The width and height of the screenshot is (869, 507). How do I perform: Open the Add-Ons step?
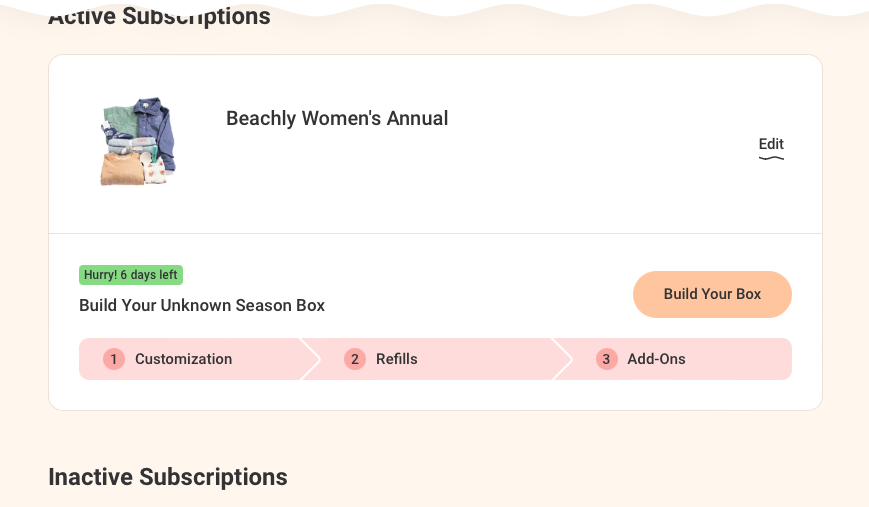pyautogui.click(x=656, y=359)
